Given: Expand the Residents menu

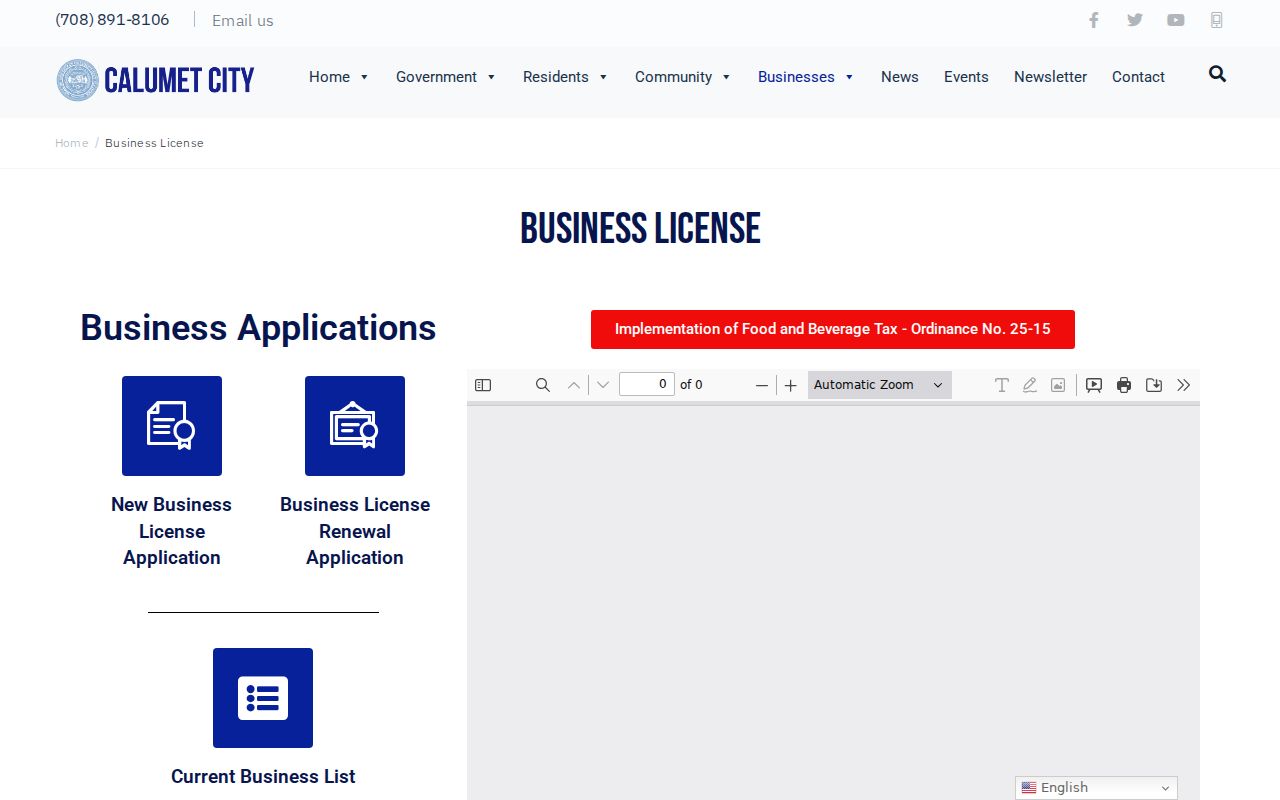Looking at the screenshot, I should pos(565,77).
